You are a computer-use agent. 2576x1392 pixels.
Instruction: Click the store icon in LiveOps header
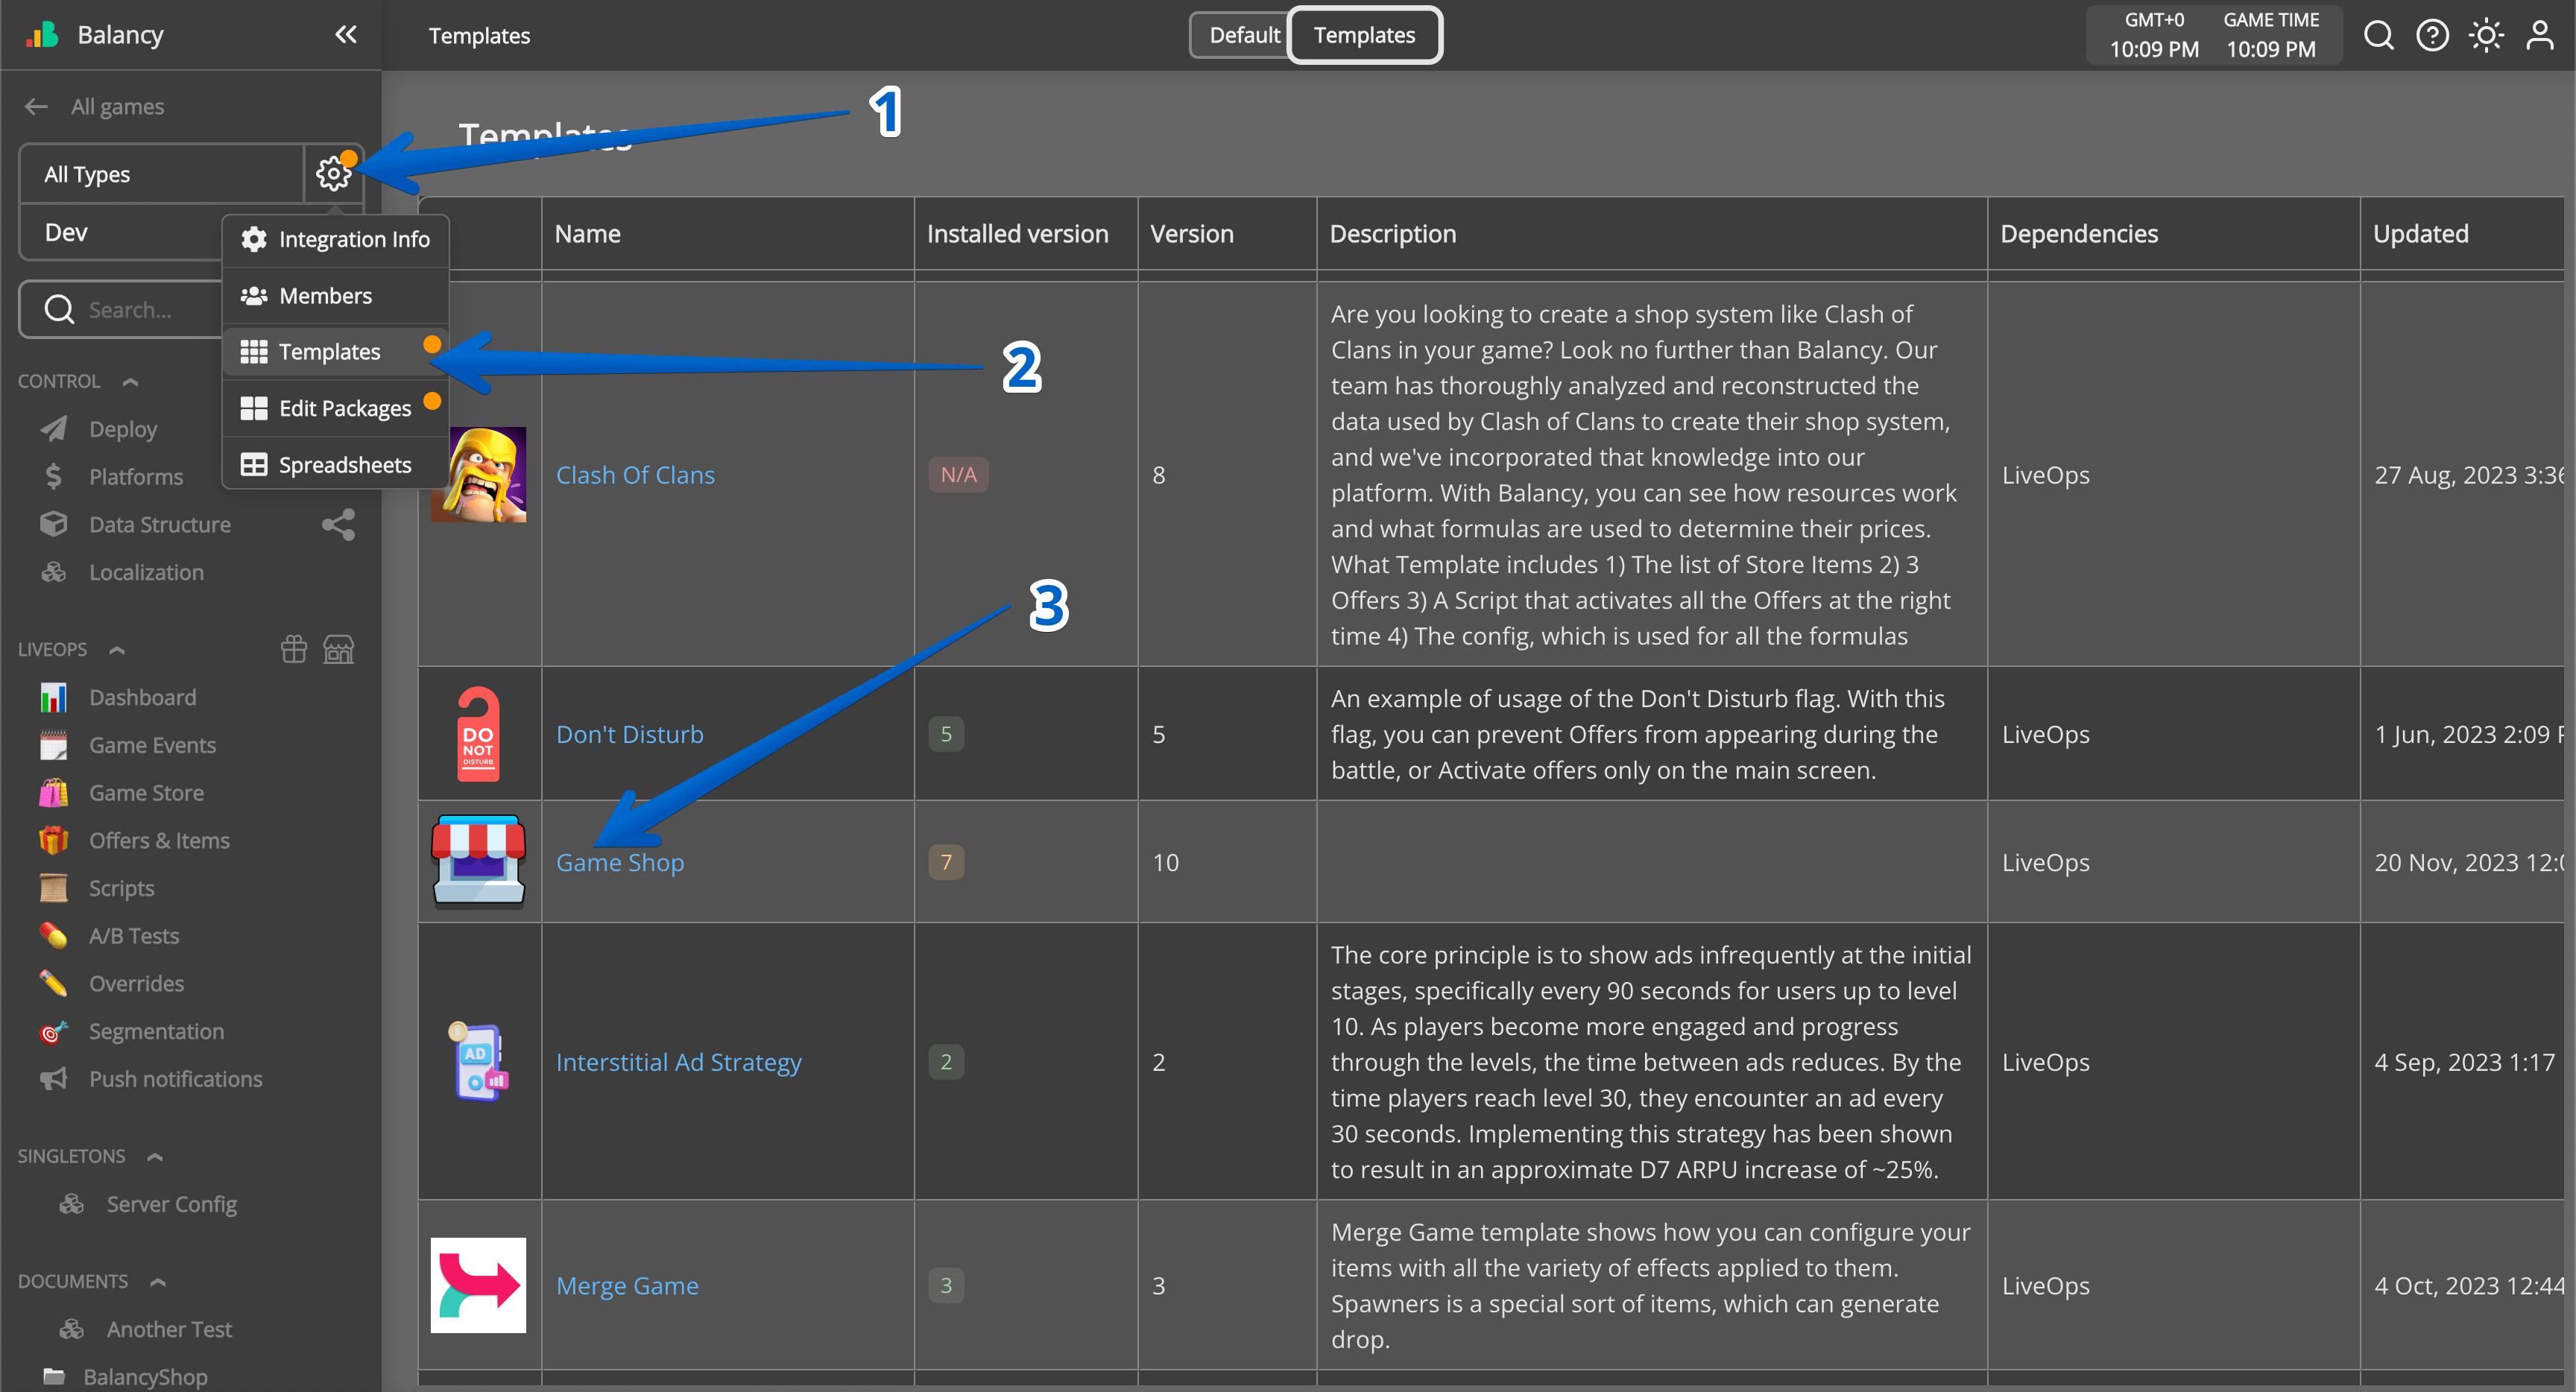tap(339, 649)
